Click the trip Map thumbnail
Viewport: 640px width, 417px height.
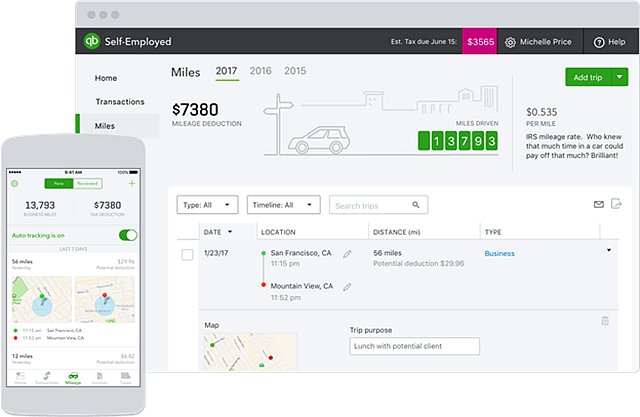click(x=250, y=352)
